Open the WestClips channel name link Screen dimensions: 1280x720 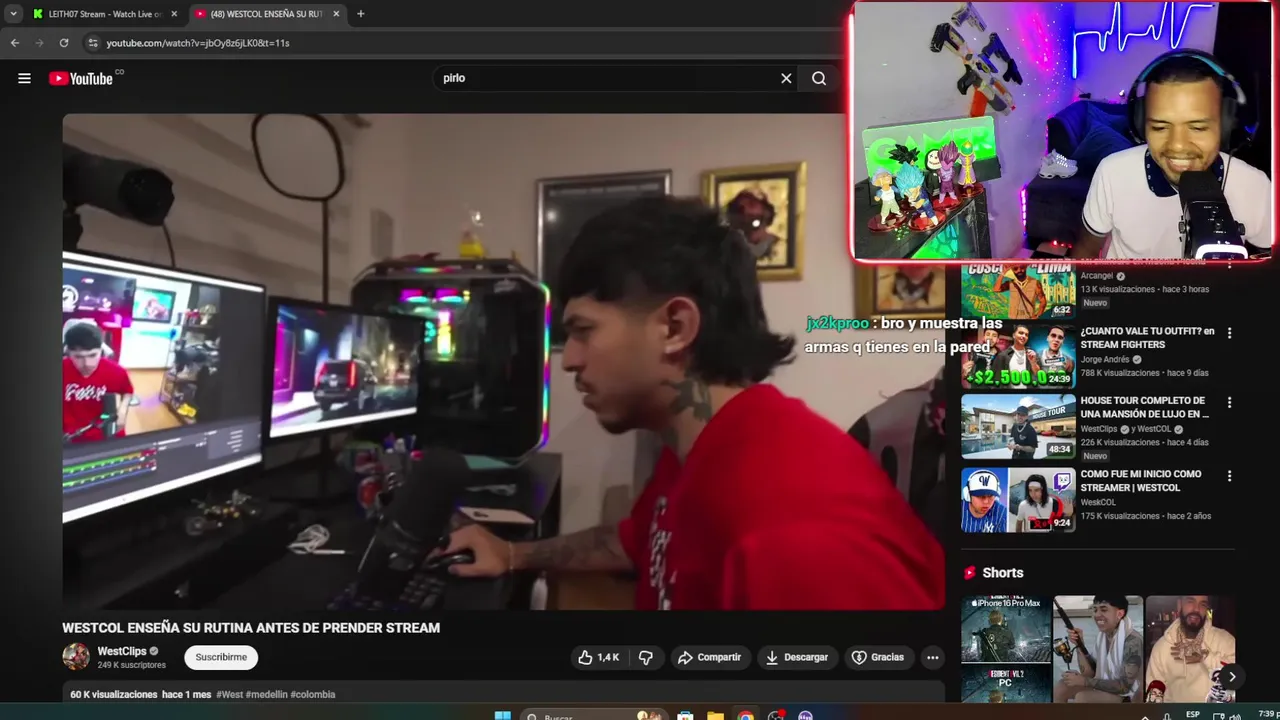point(122,651)
